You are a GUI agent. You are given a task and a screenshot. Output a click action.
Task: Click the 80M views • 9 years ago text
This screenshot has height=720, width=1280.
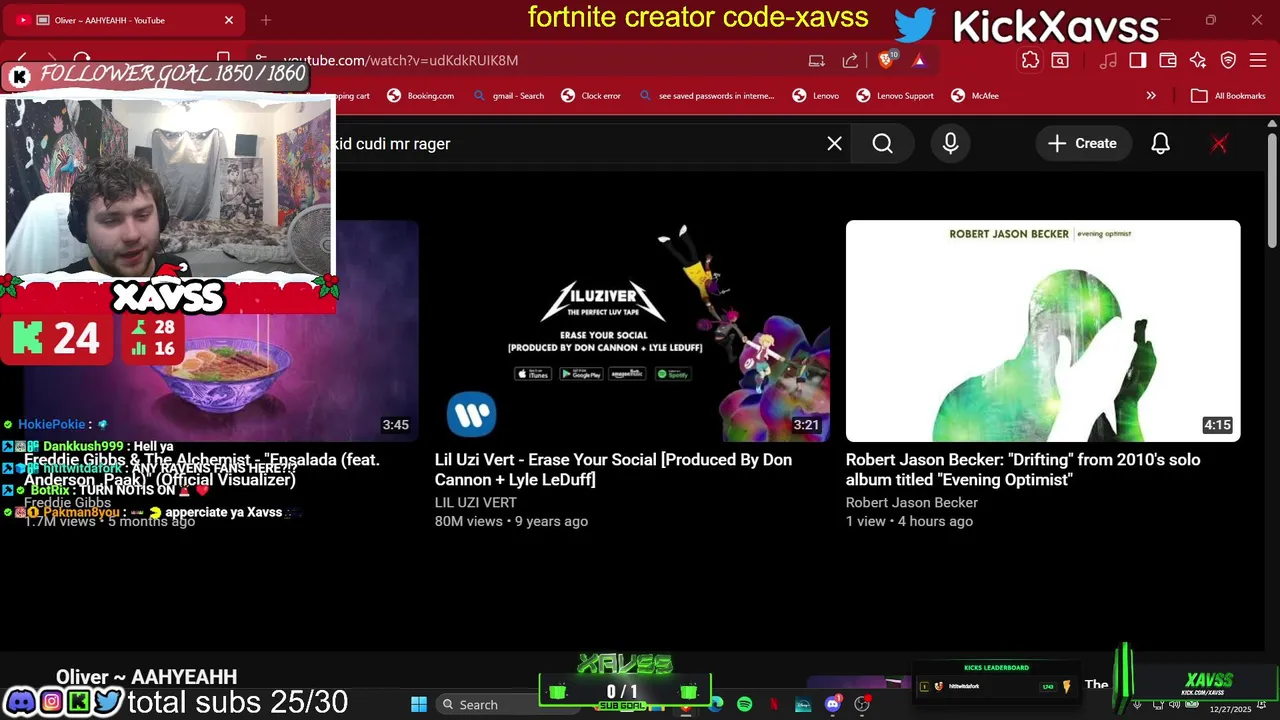(511, 521)
